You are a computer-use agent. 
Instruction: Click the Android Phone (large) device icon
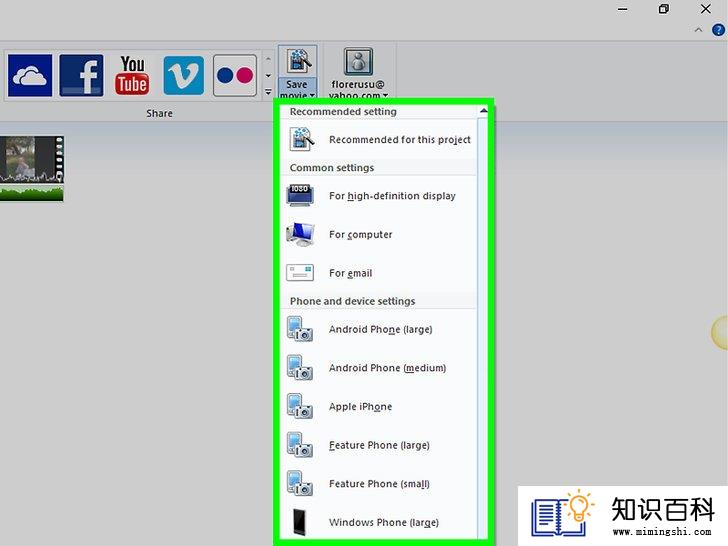coord(300,329)
